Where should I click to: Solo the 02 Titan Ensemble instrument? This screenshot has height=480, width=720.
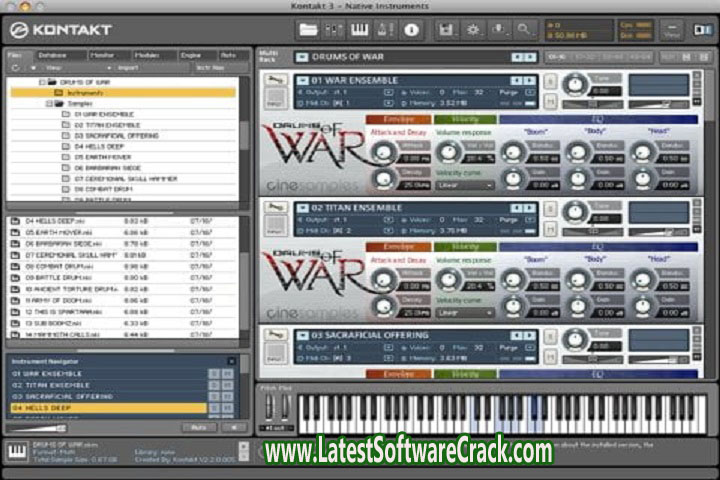(551, 209)
